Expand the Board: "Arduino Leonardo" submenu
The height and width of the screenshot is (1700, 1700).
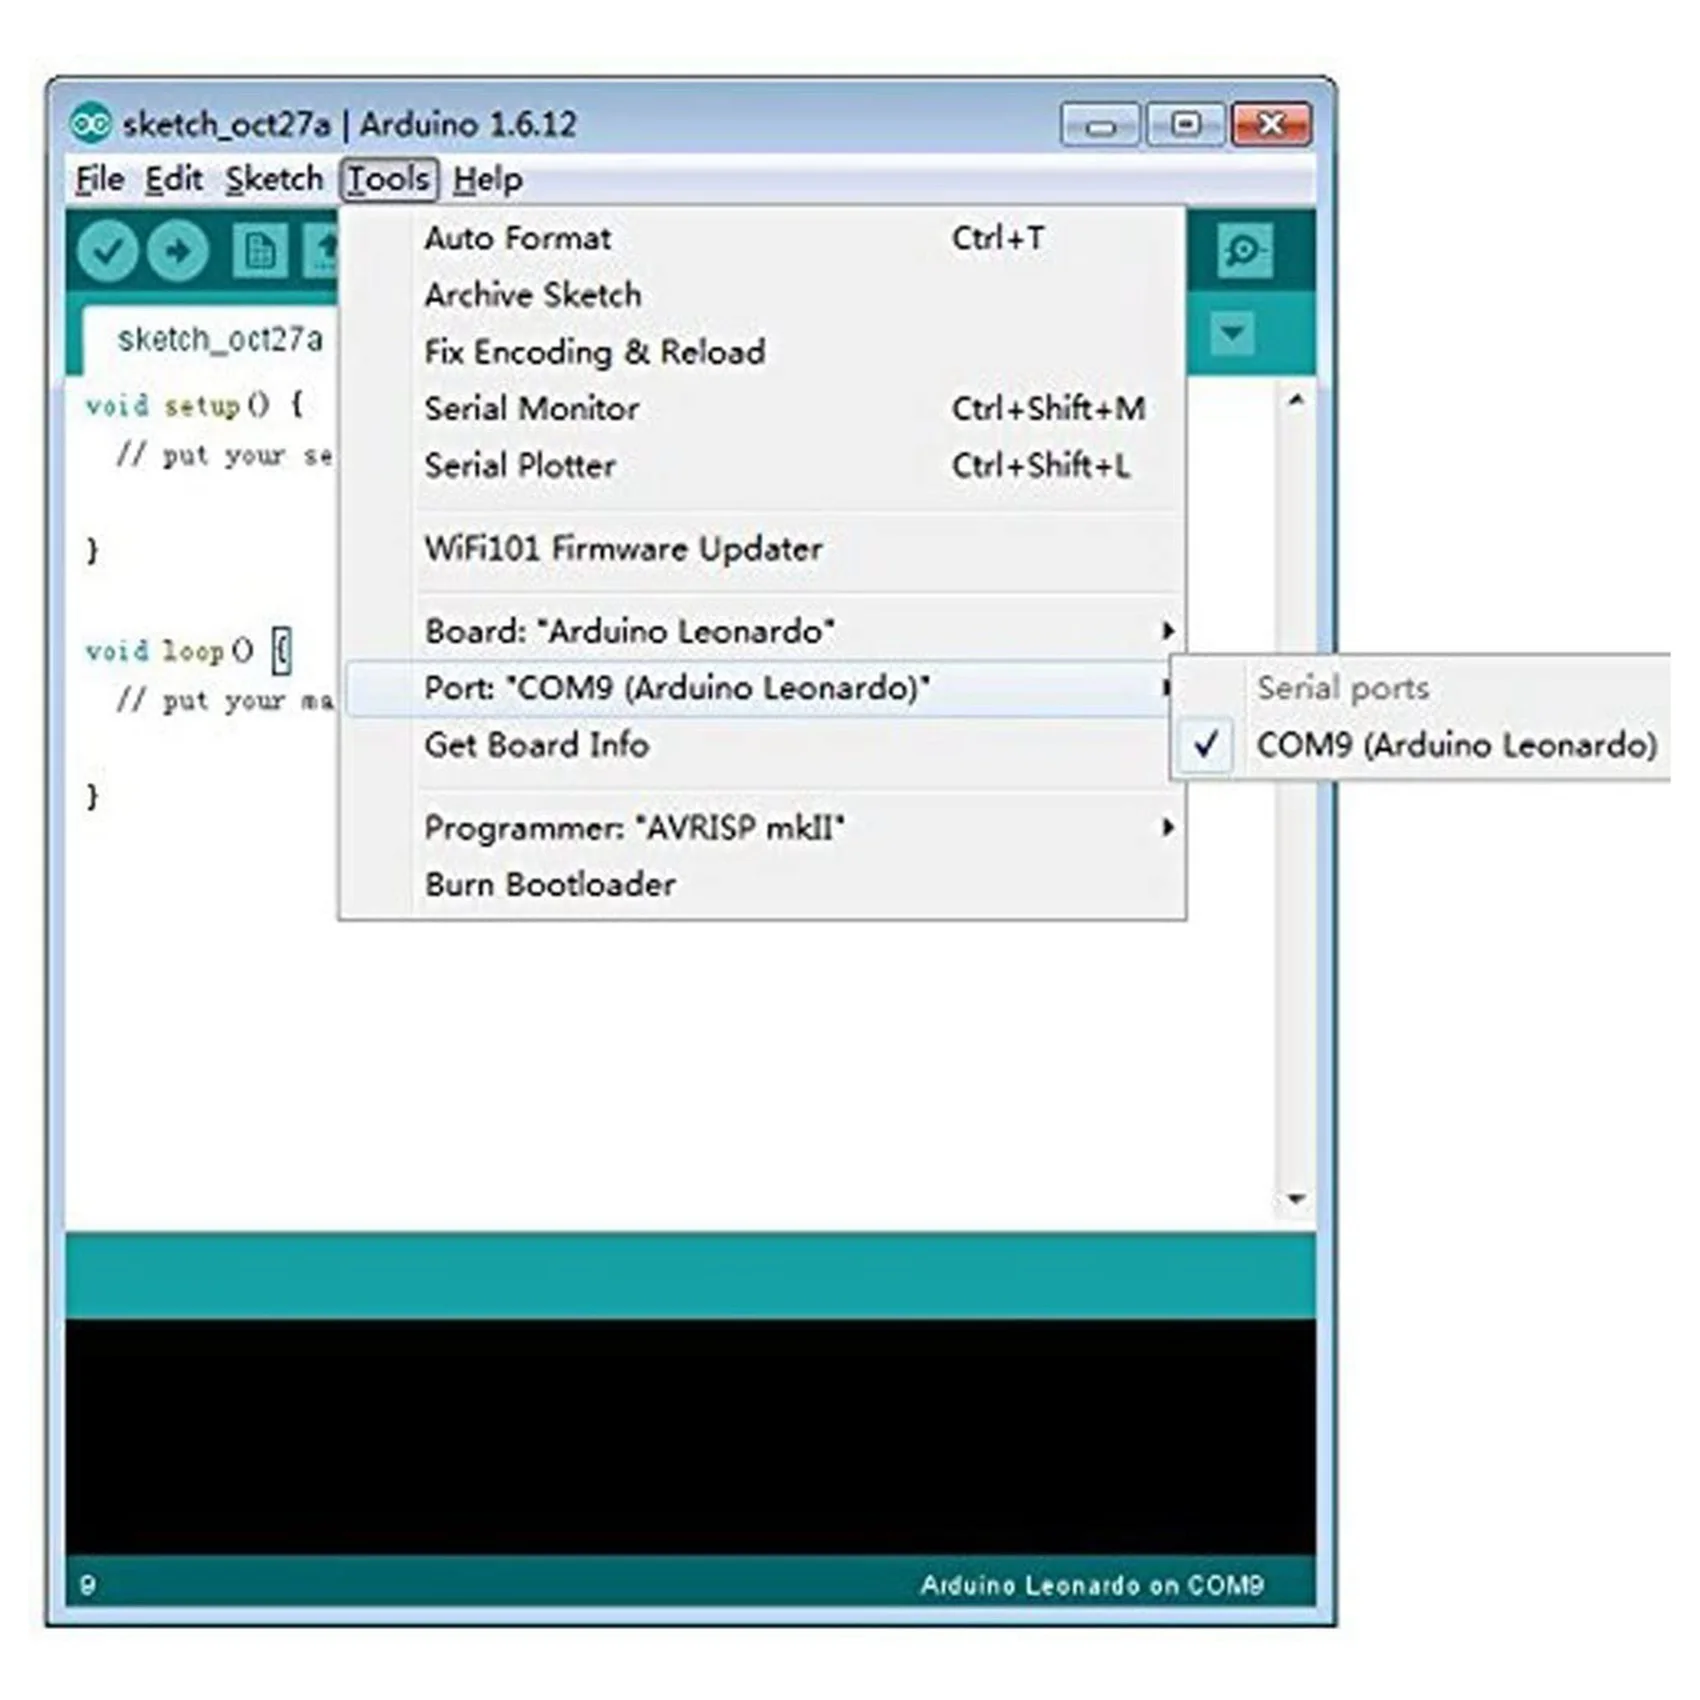point(764,631)
